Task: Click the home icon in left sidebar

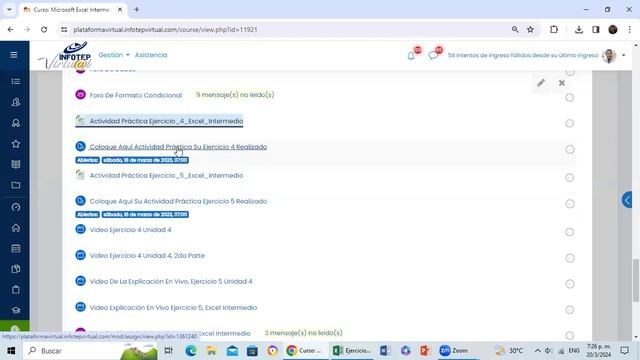Action: [16, 228]
